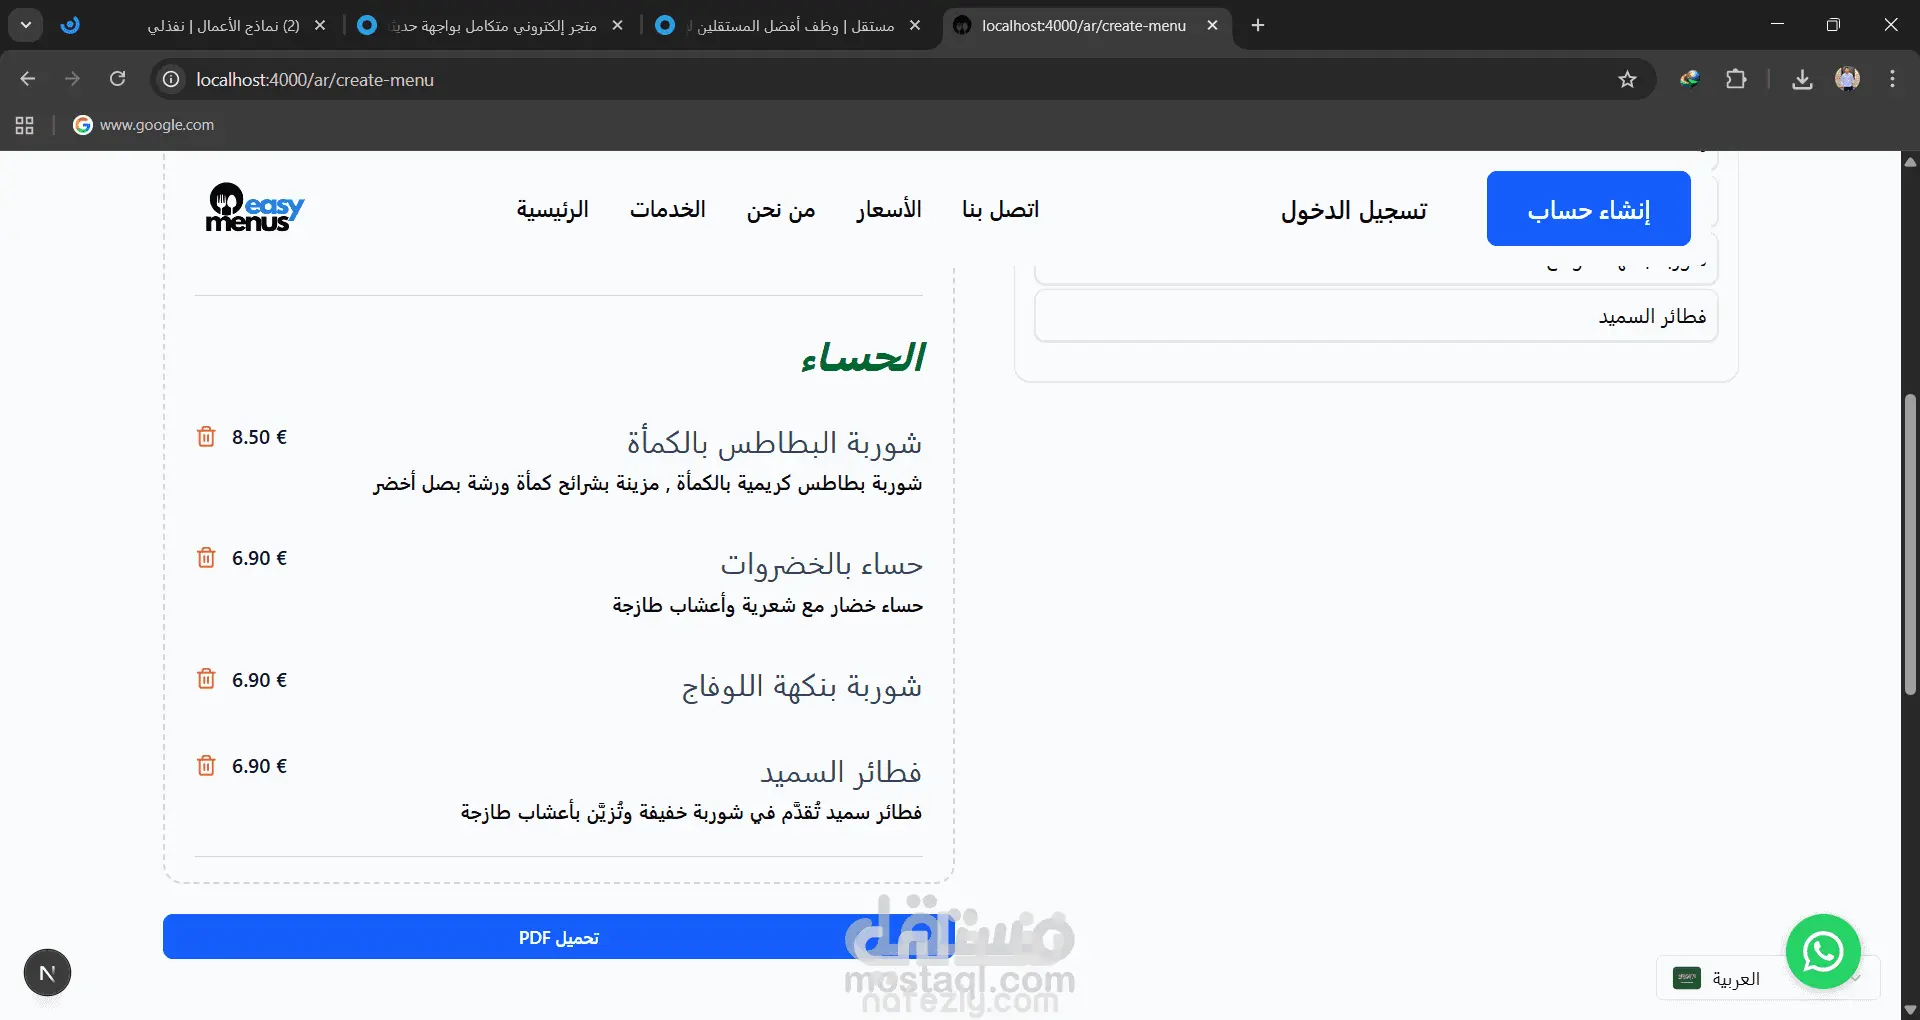
Task: Click the إنشاء حساب button
Action: (x=1588, y=208)
